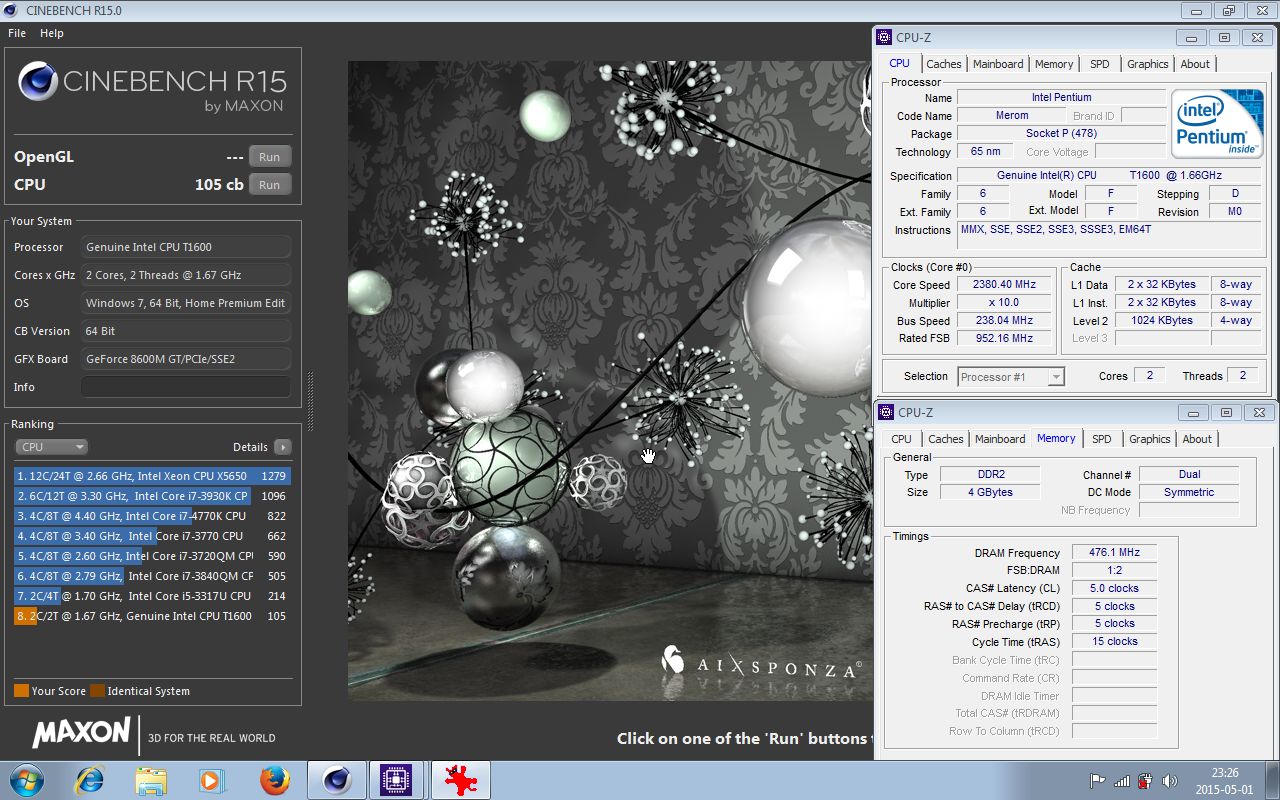
Task: Click the Cinebench title bar icon
Action: point(11,10)
